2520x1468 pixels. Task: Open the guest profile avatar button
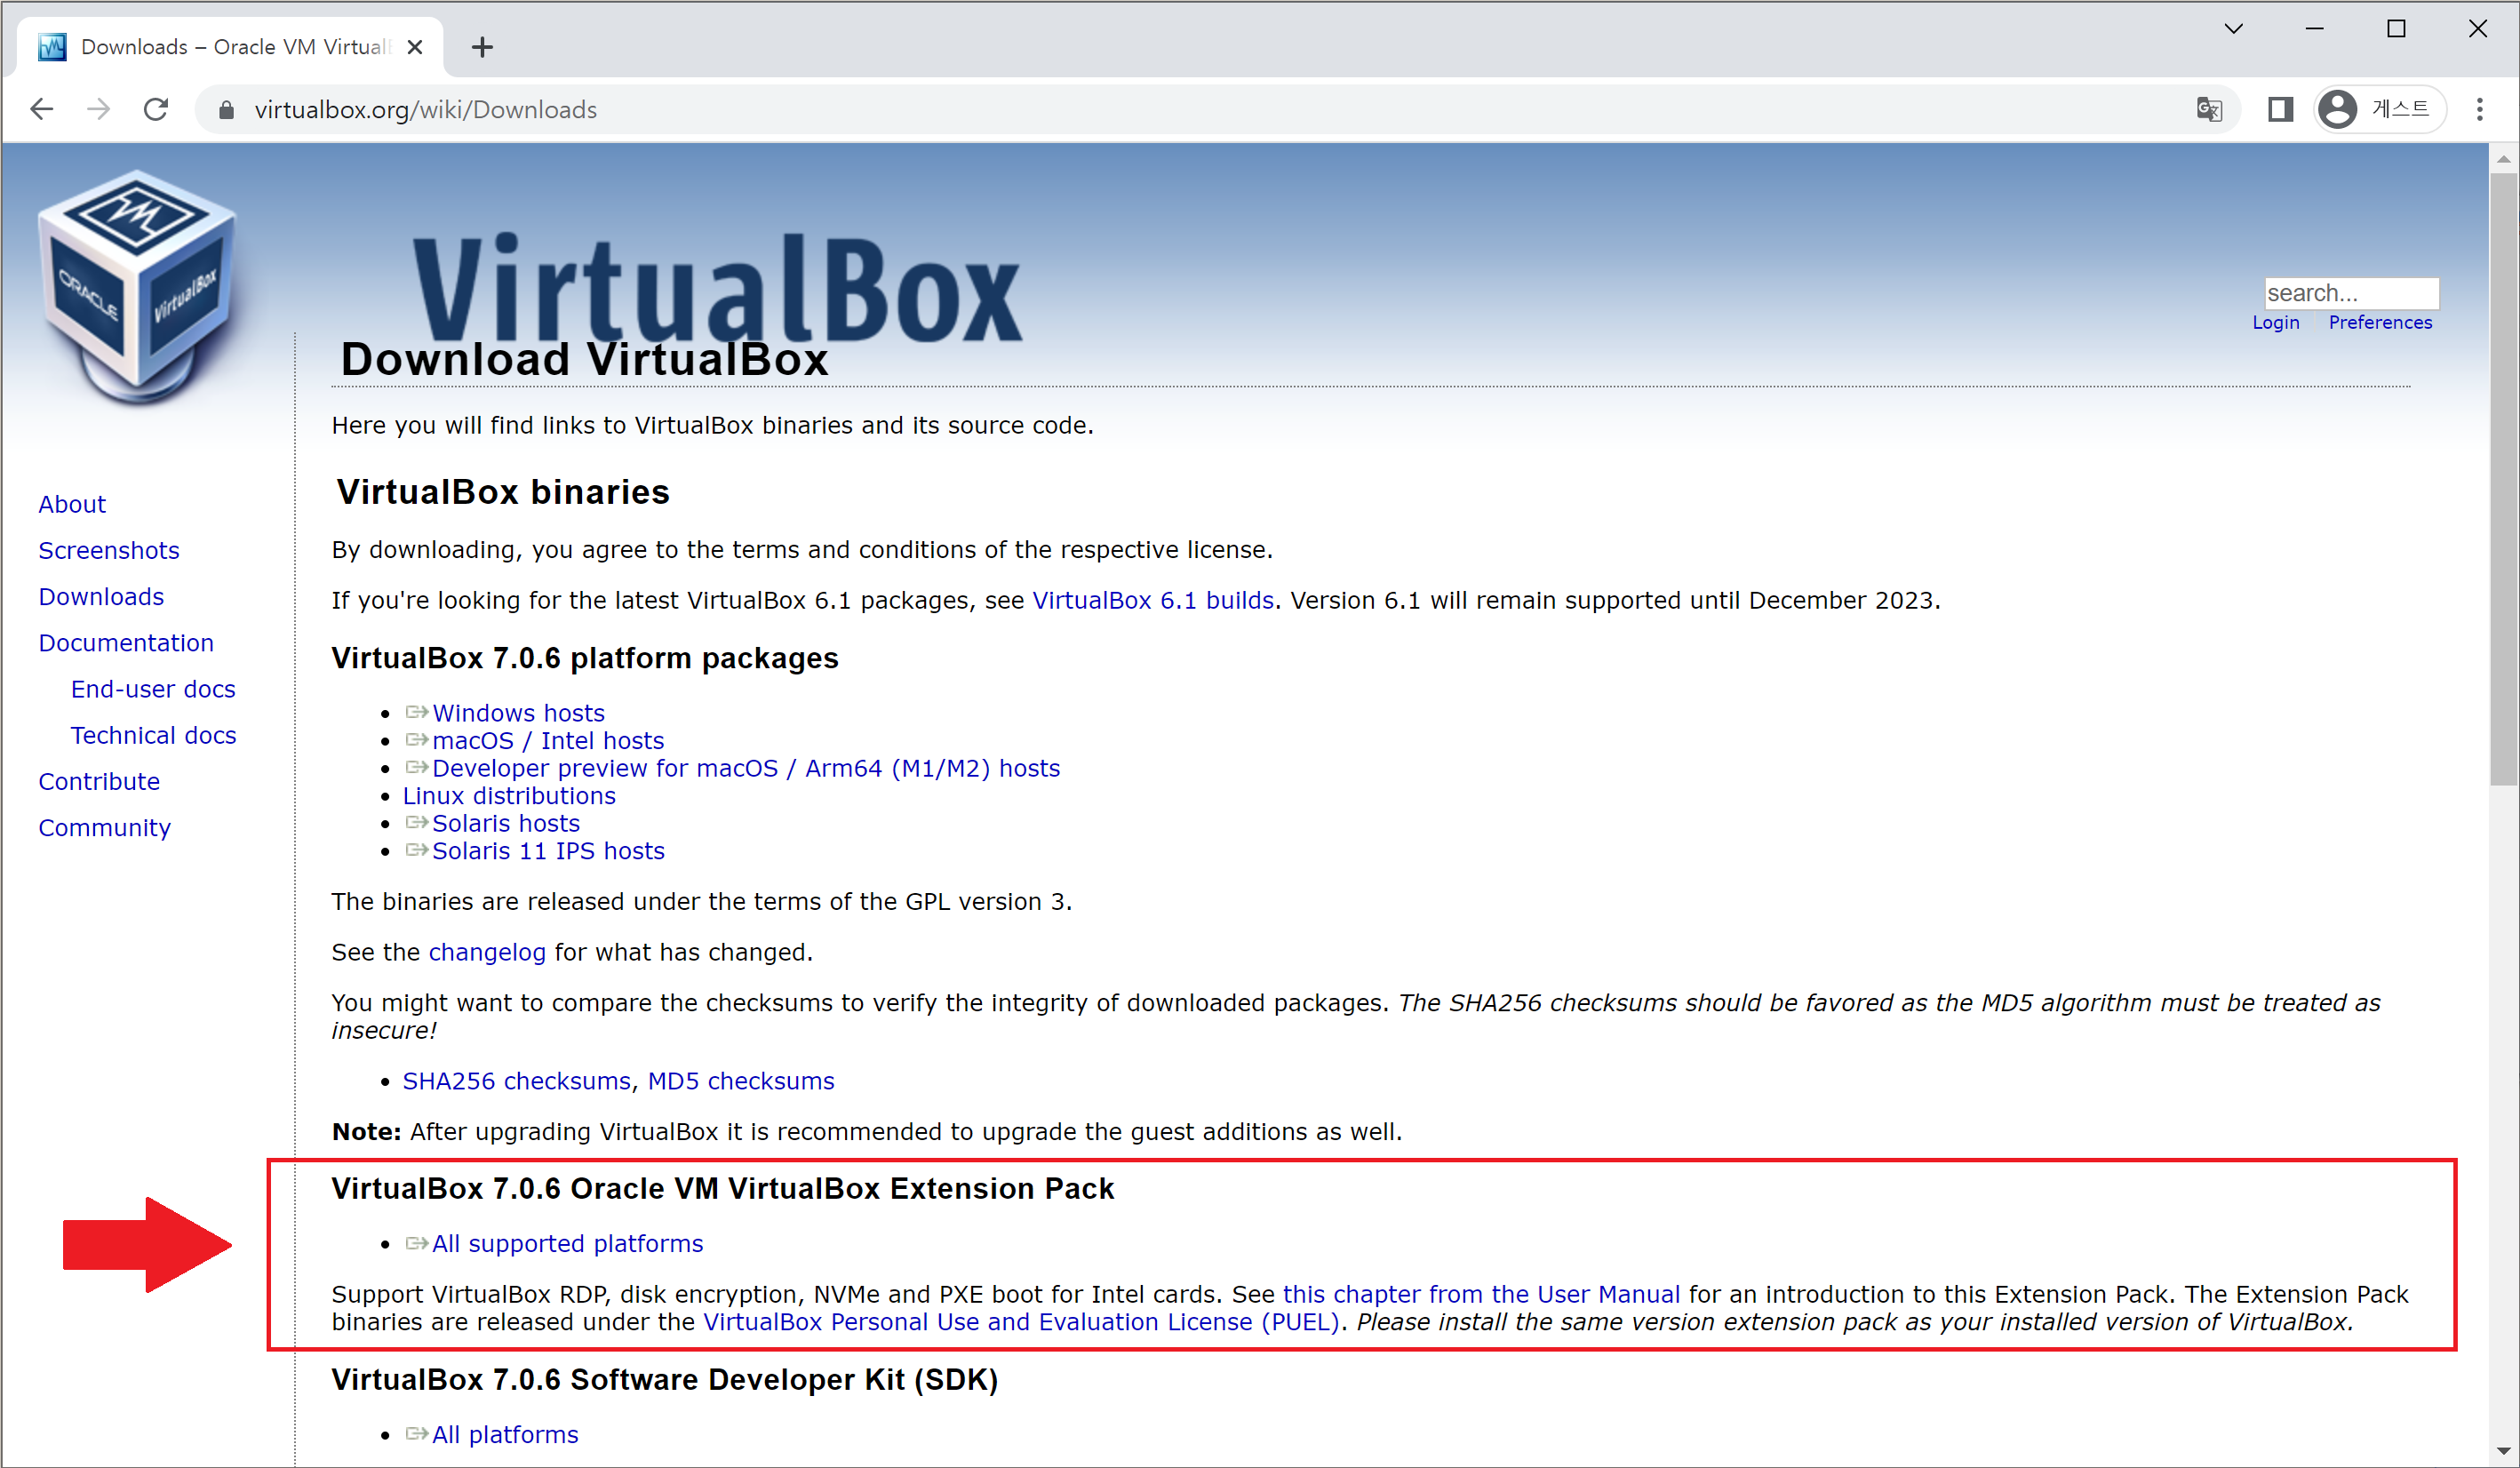(x=2380, y=109)
